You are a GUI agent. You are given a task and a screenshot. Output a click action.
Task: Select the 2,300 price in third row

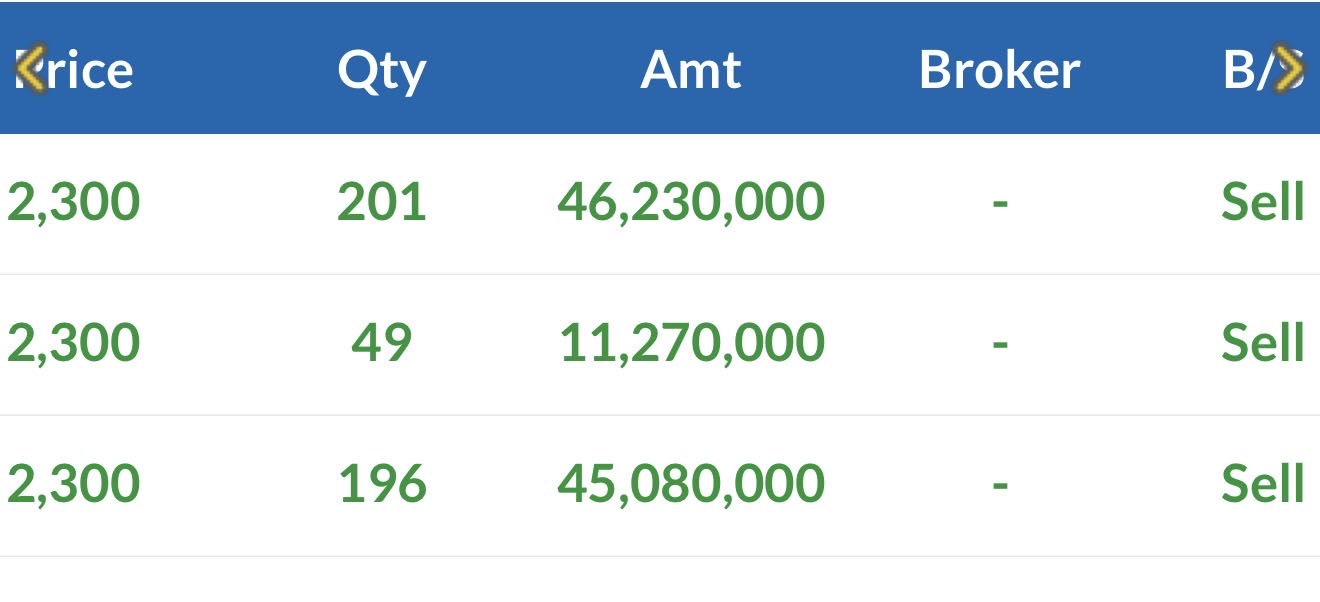73,484
